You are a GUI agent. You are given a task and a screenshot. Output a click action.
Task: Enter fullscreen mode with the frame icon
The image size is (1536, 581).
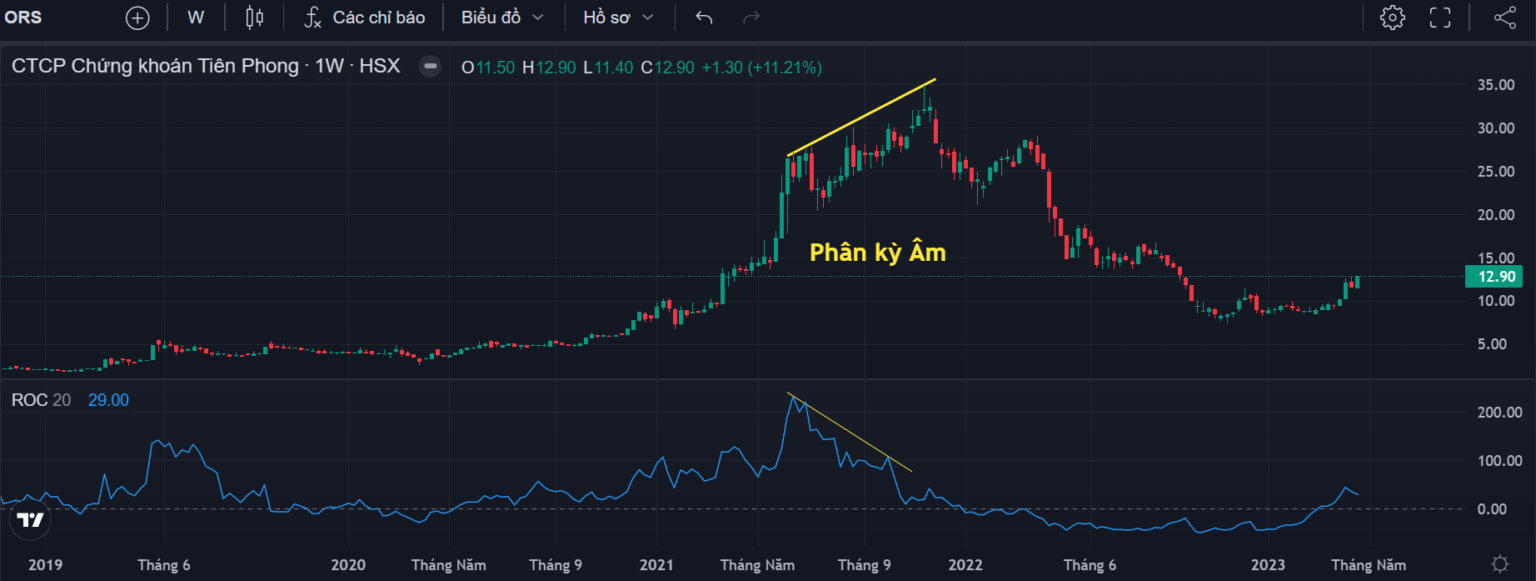pos(1440,17)
